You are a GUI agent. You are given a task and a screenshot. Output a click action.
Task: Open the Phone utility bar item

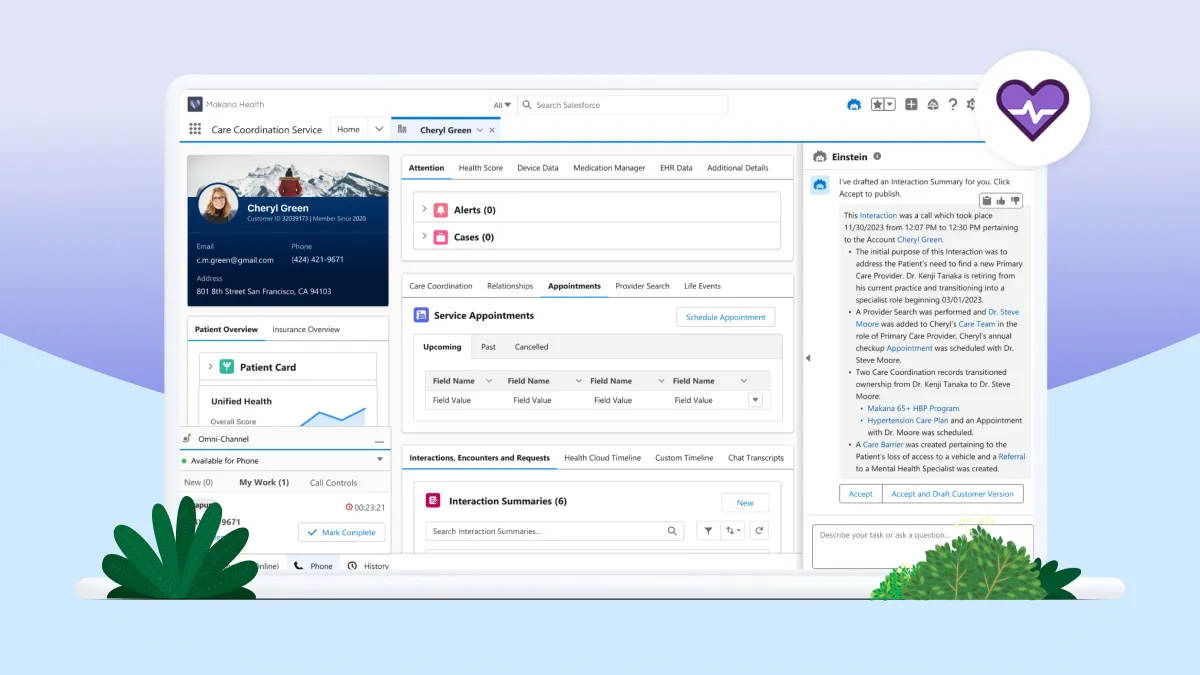coord(314,565)
